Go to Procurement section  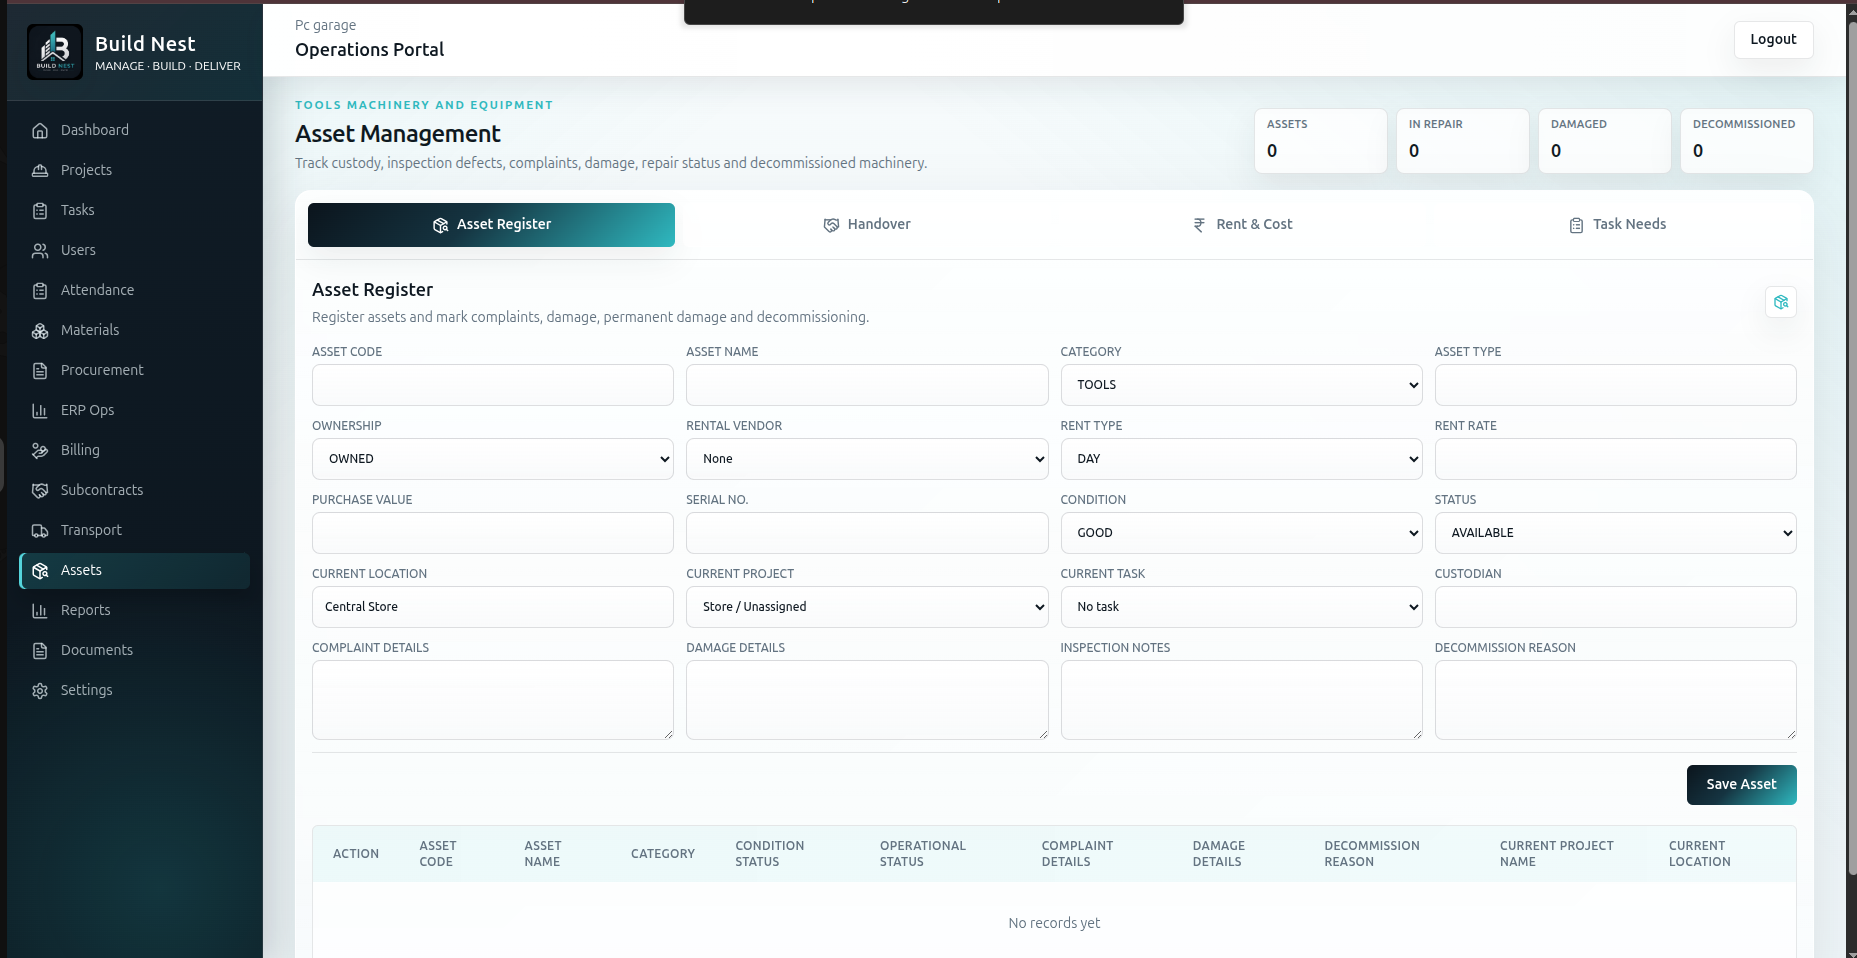[x=134, y=370]
